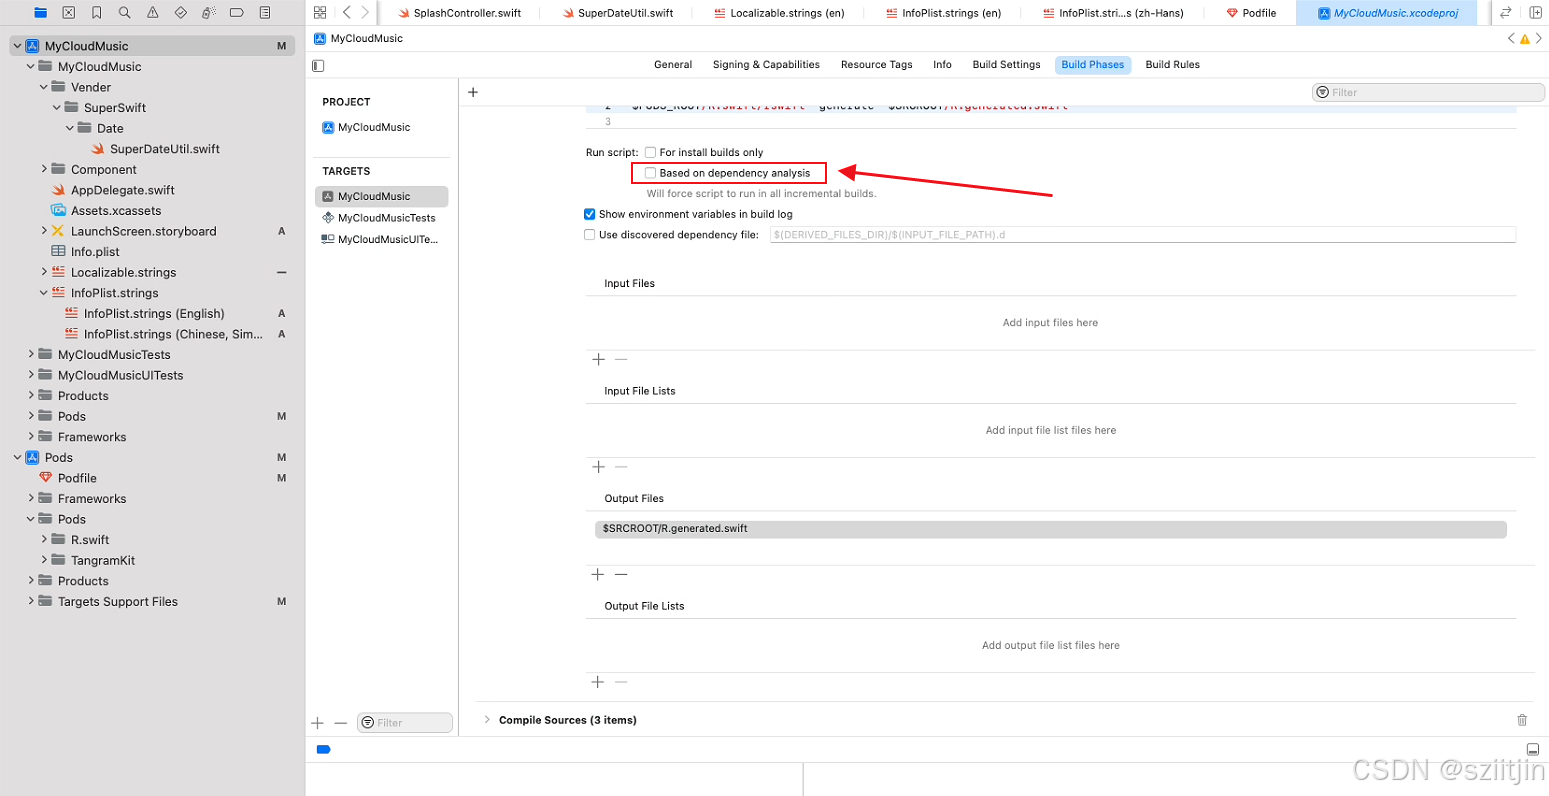
Task: Remove the selected output file
Action: pos(621,575)
